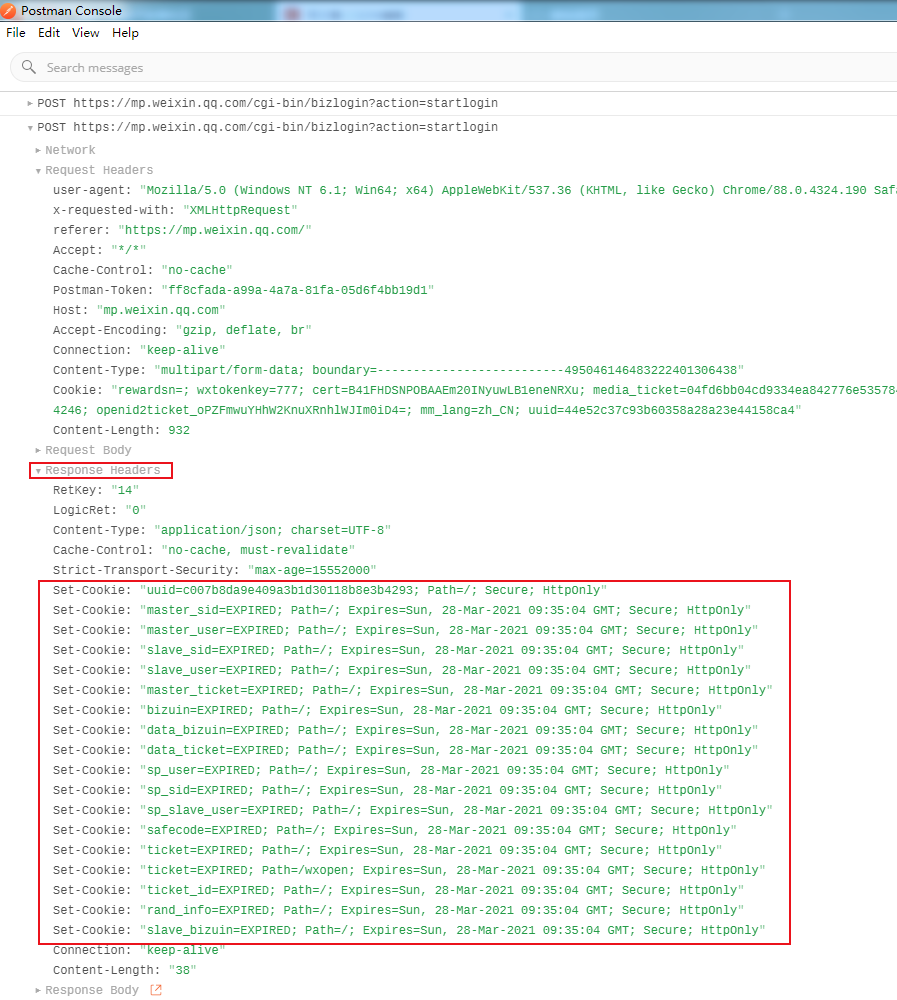The height and width of the screenshot is (1000, 897).
Task: Select the x-requested-with header value
Action: (241, 210)
